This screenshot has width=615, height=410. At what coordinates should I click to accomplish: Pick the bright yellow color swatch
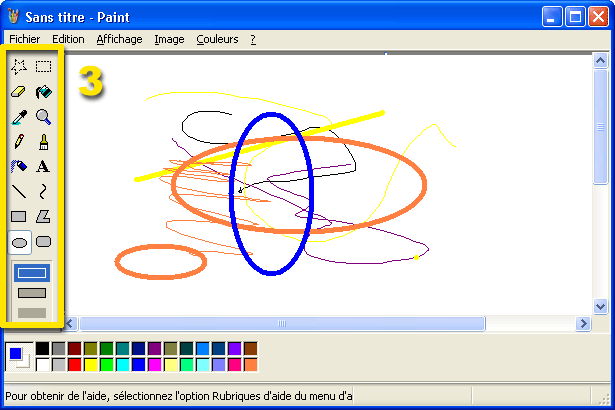coord(91,364)
